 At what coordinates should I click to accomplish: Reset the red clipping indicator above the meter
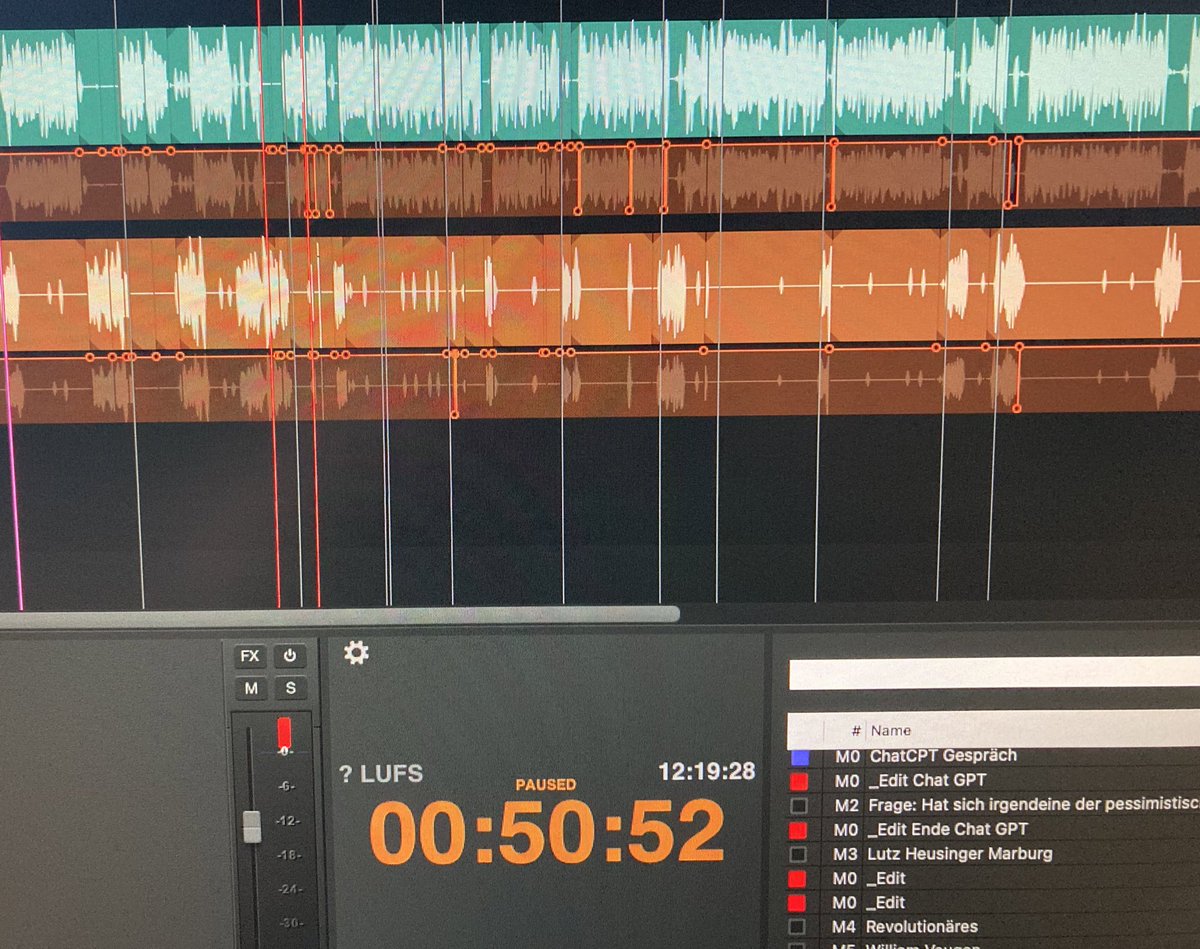coord(284,732)
